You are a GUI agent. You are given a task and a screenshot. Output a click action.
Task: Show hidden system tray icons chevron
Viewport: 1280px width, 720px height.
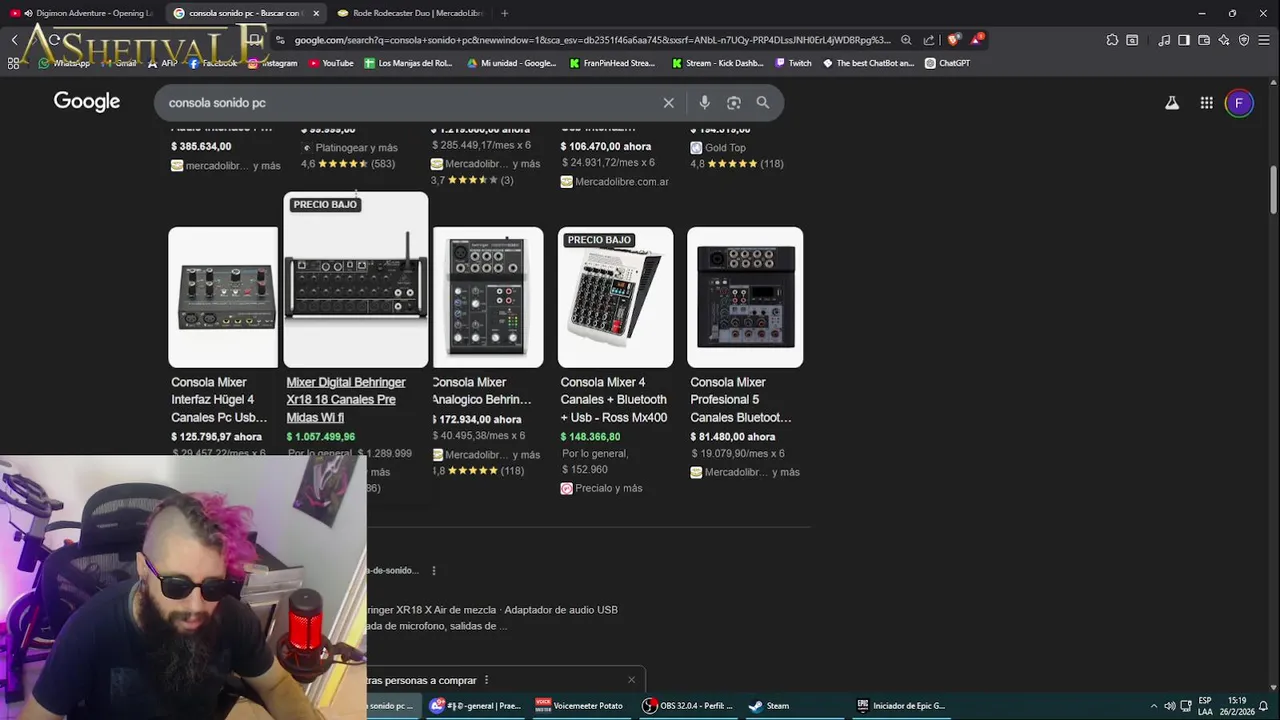pyautogui.click(x=1154, y=705)
